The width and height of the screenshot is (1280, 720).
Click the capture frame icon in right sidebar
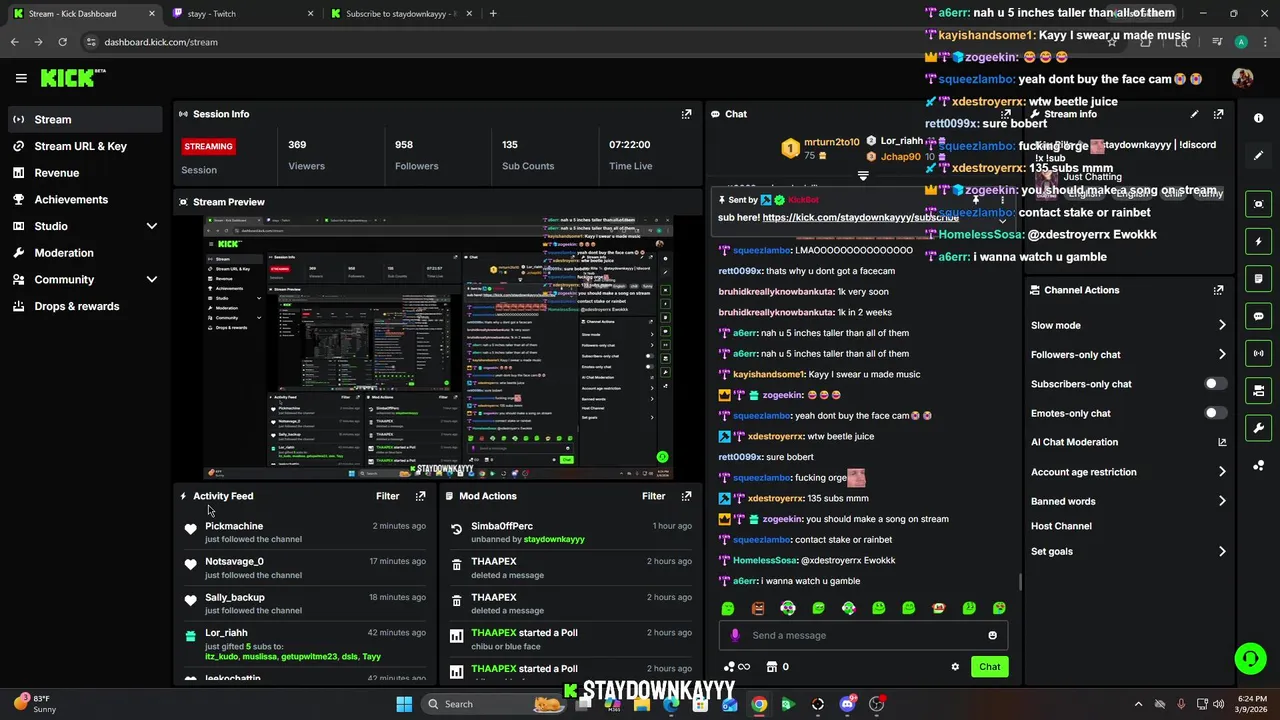pyautogui.click(x=1258, y=204)
